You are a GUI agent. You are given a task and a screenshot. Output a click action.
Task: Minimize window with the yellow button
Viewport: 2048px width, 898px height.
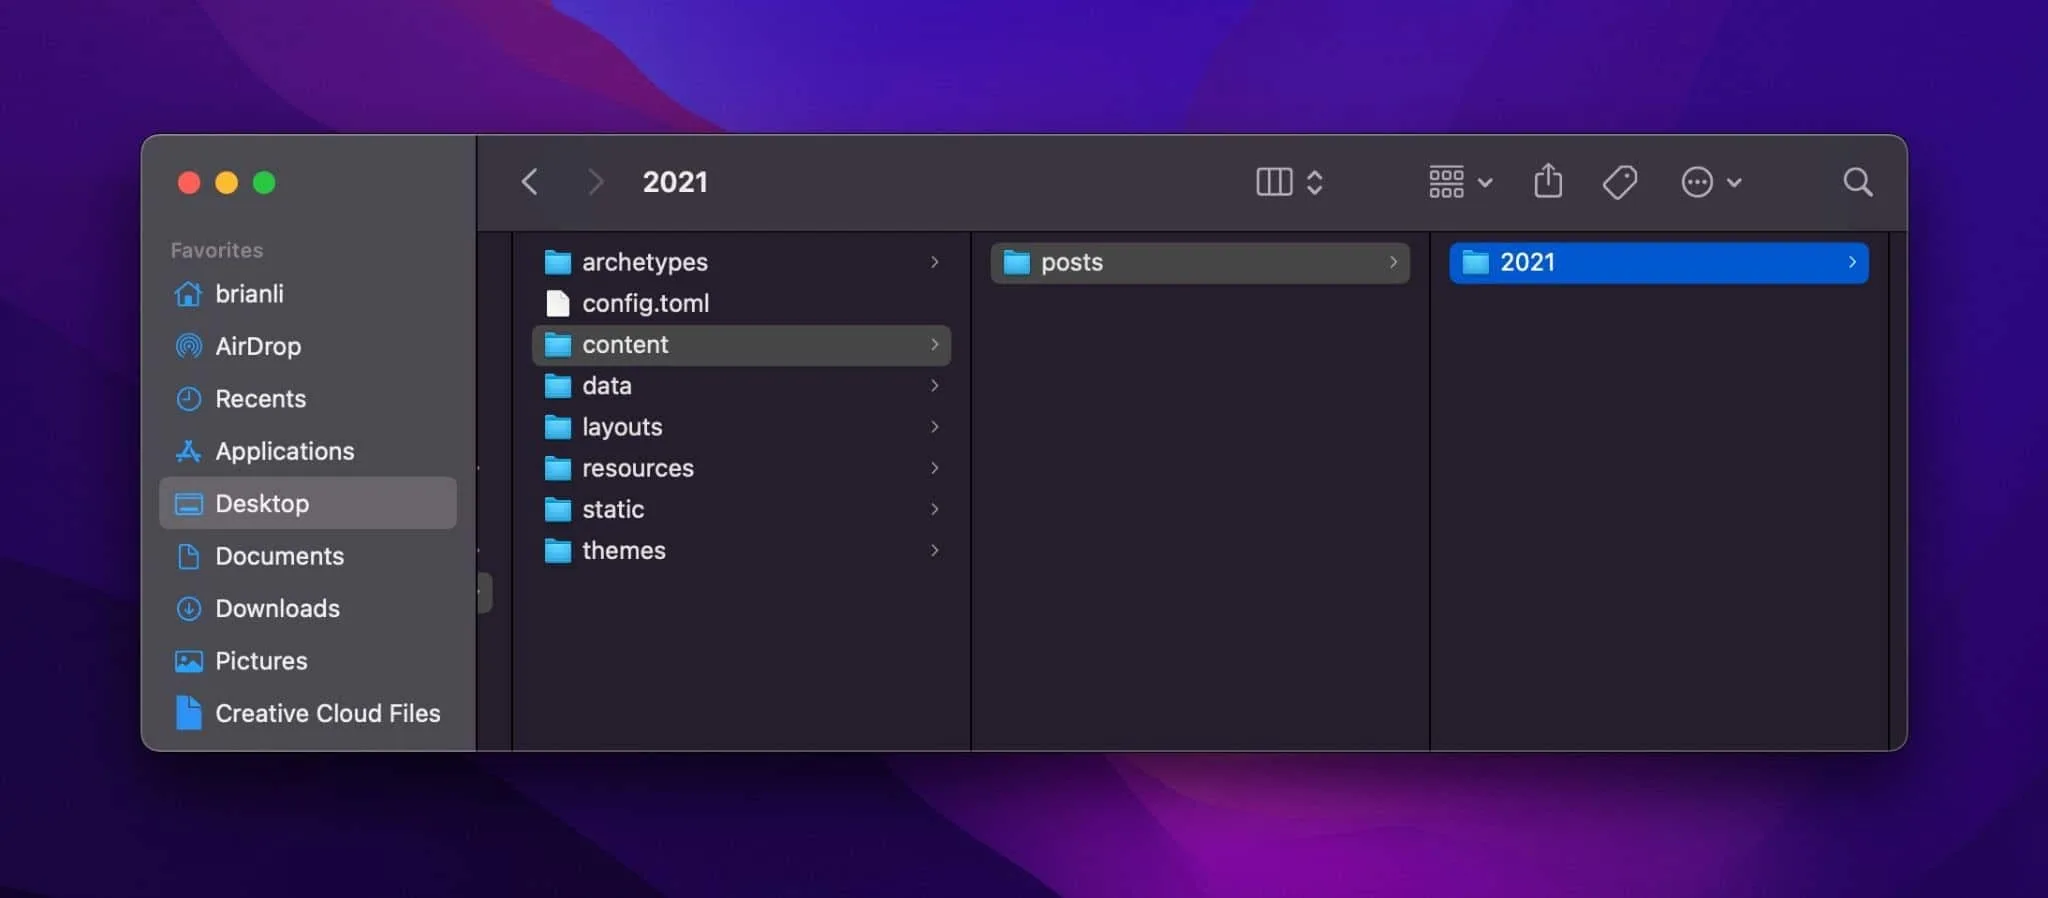(x=227, y=183)
